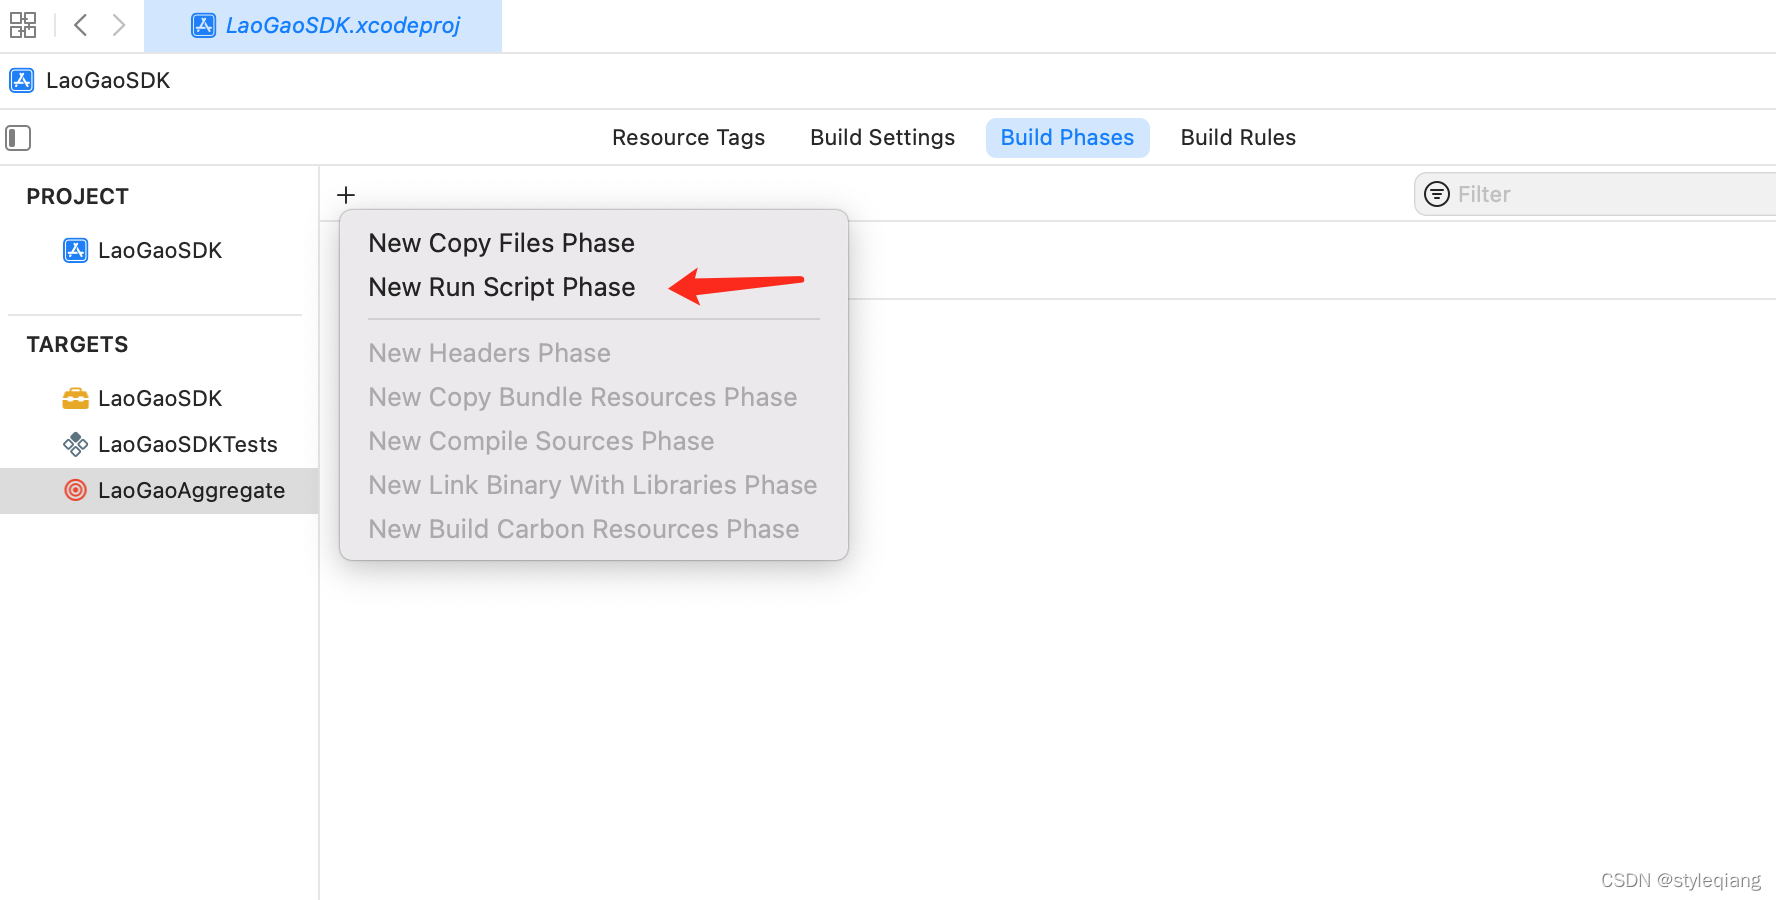Go back with the left chevron
This screenshot has width=1776, height=900.
tap(81, 25)
